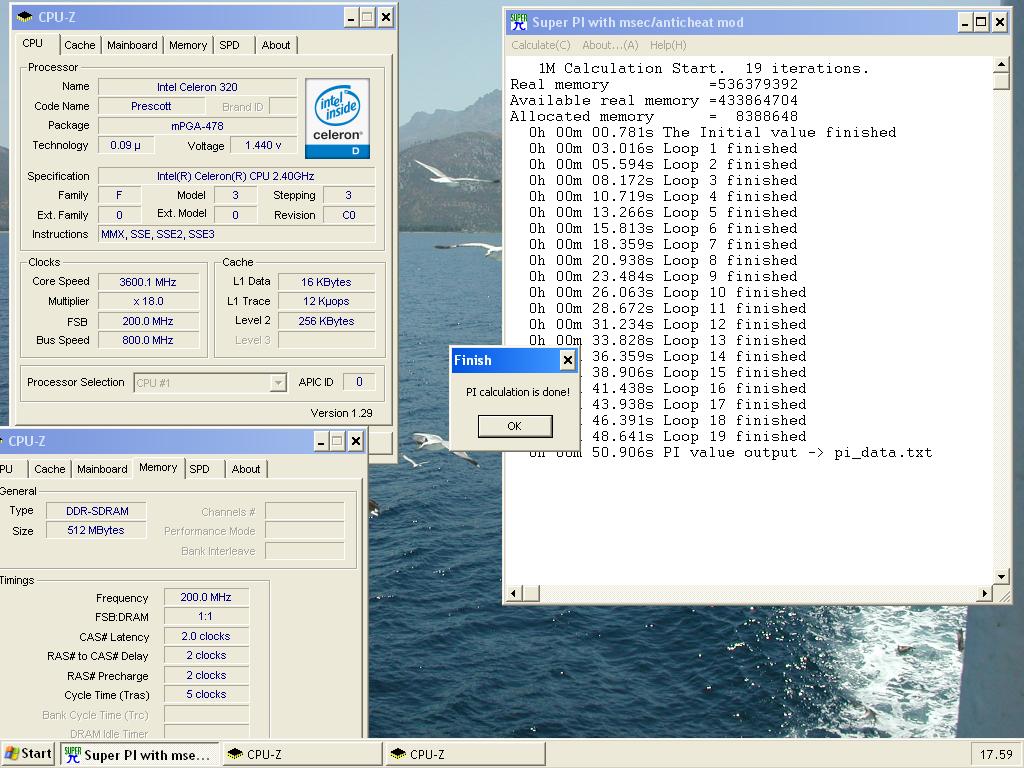1024x768 pixels.
Task: Click the Windows Start flag icon
Action: [12, 754]
